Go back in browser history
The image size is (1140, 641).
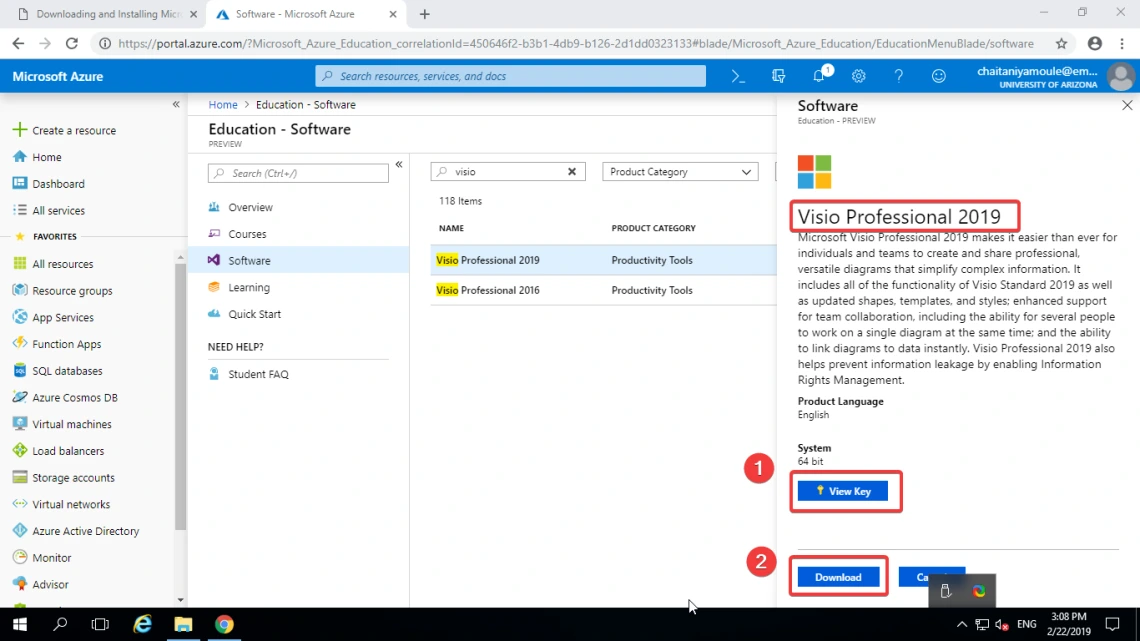coord(18,44)
